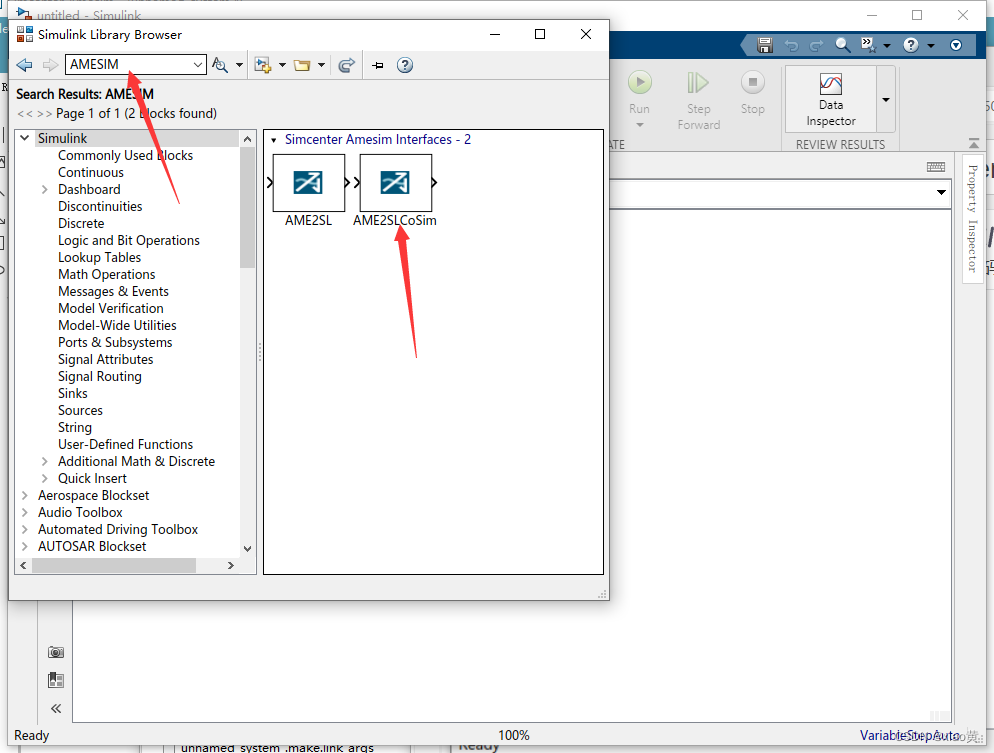
Task: Select Messages & Events
Action: 113,292
